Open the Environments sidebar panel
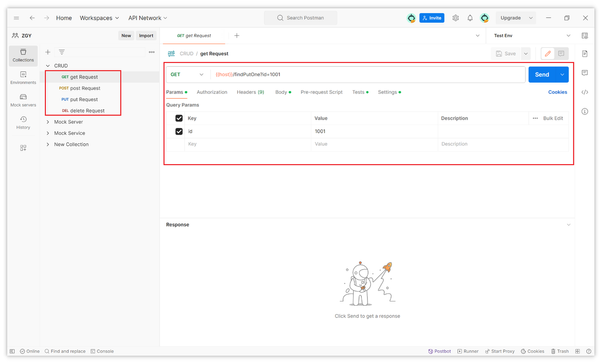Screen dimensions: 600x363 [23, 78]
